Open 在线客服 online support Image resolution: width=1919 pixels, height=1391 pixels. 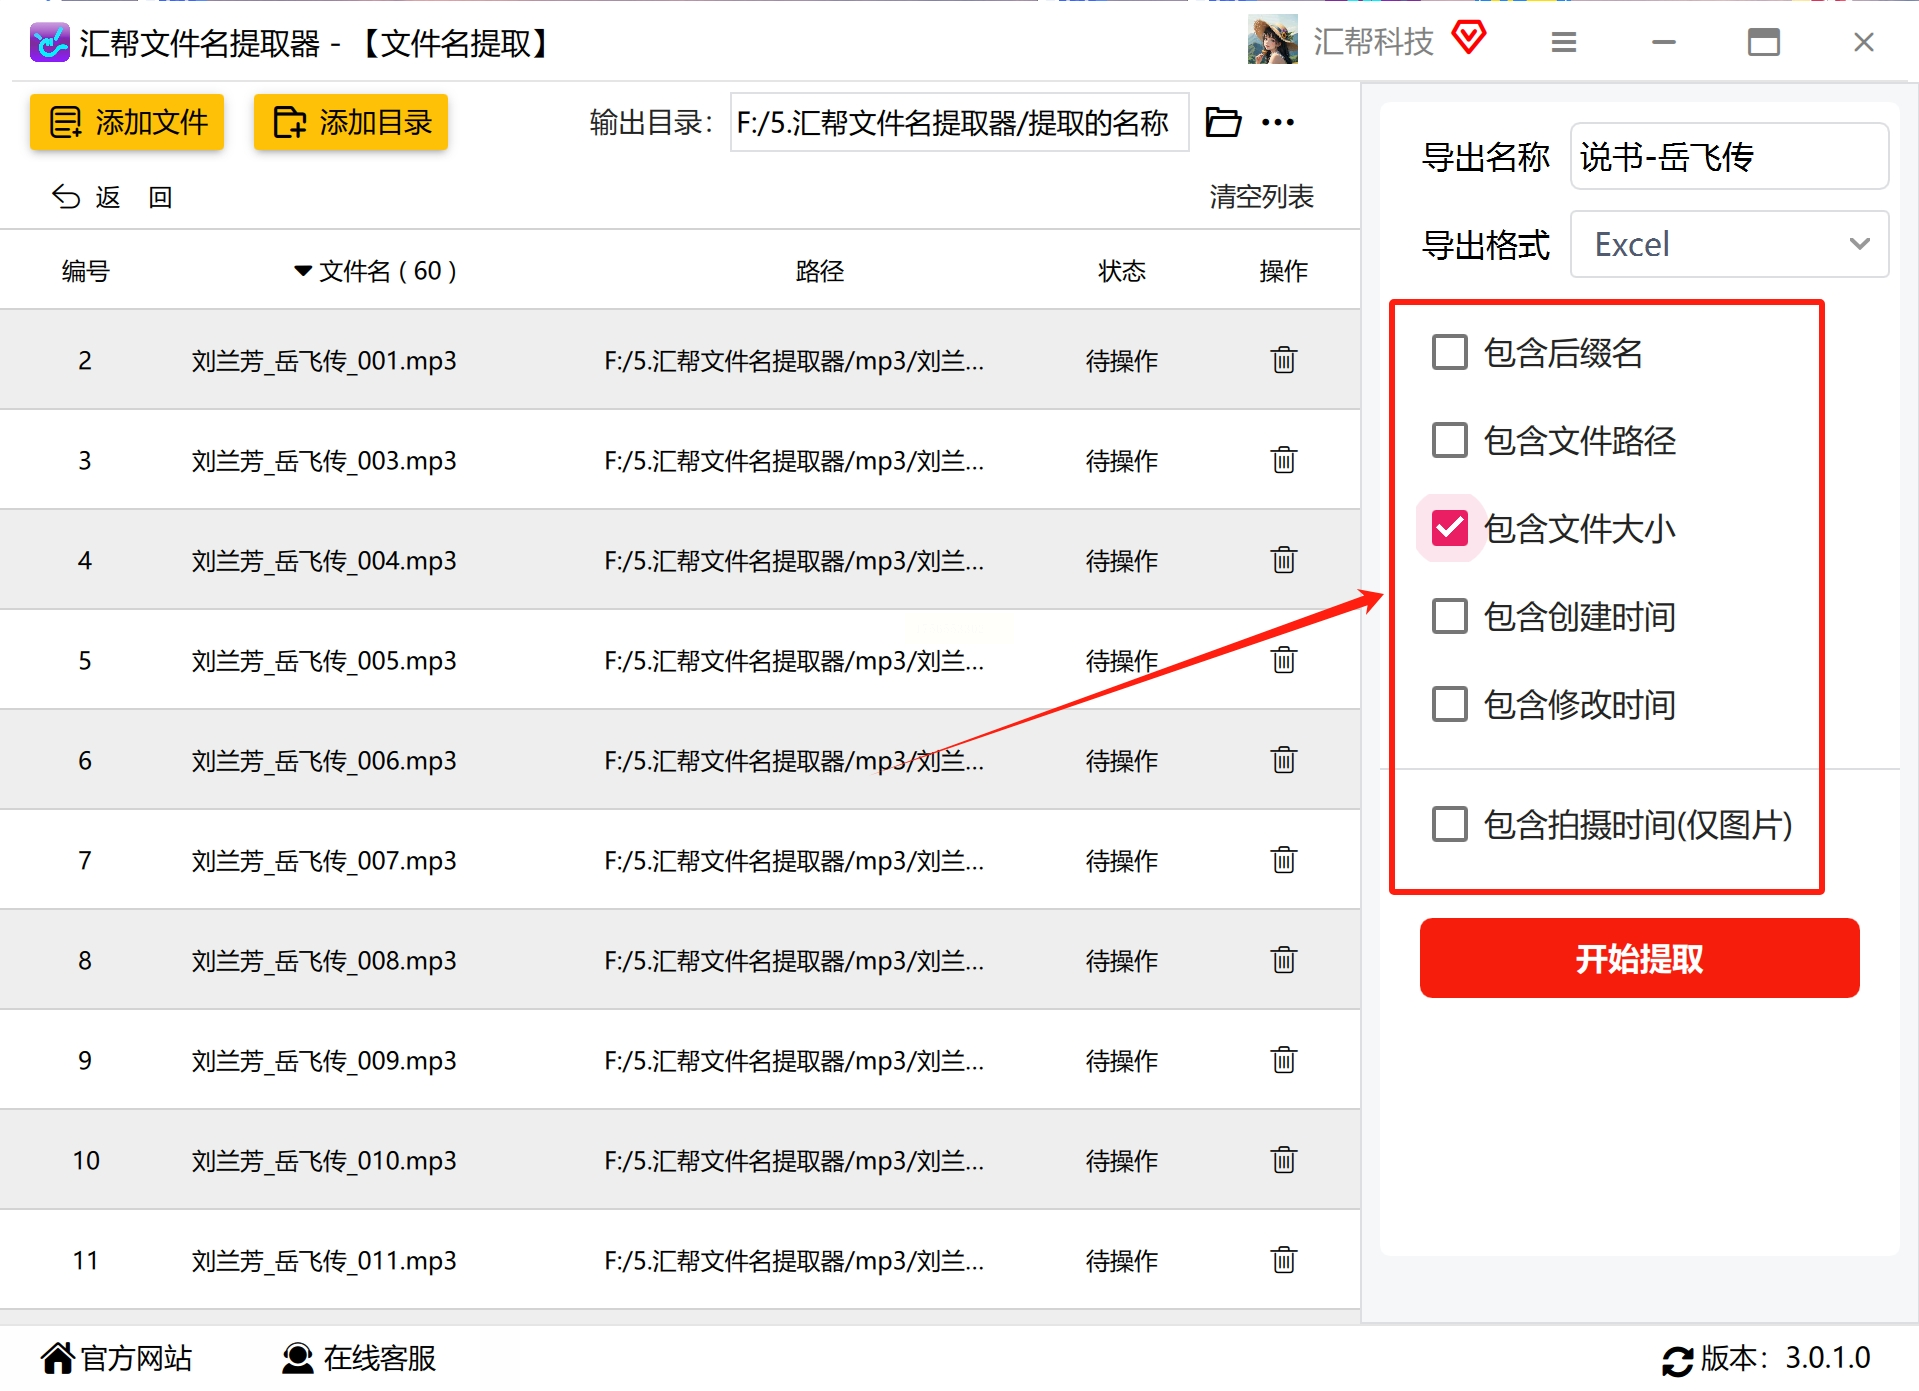click(x=358, y=1358)
